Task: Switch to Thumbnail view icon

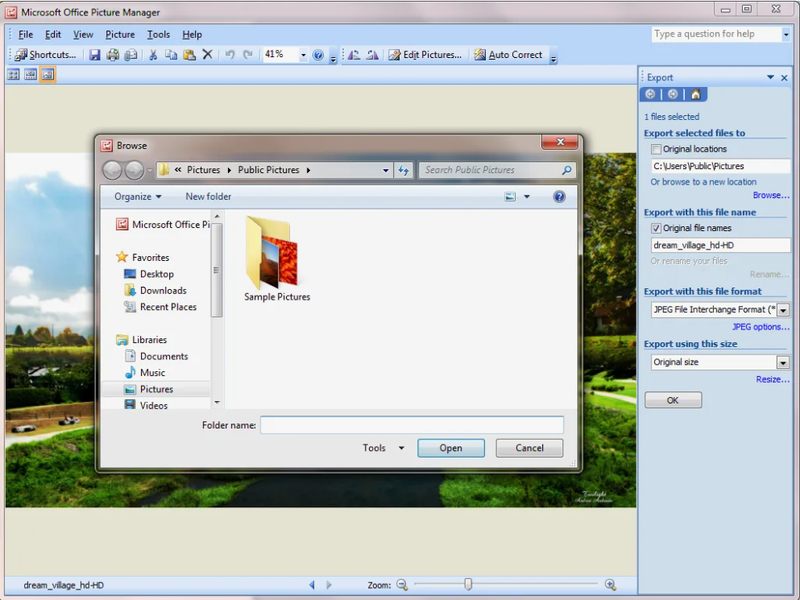Action: click(14, 75)
